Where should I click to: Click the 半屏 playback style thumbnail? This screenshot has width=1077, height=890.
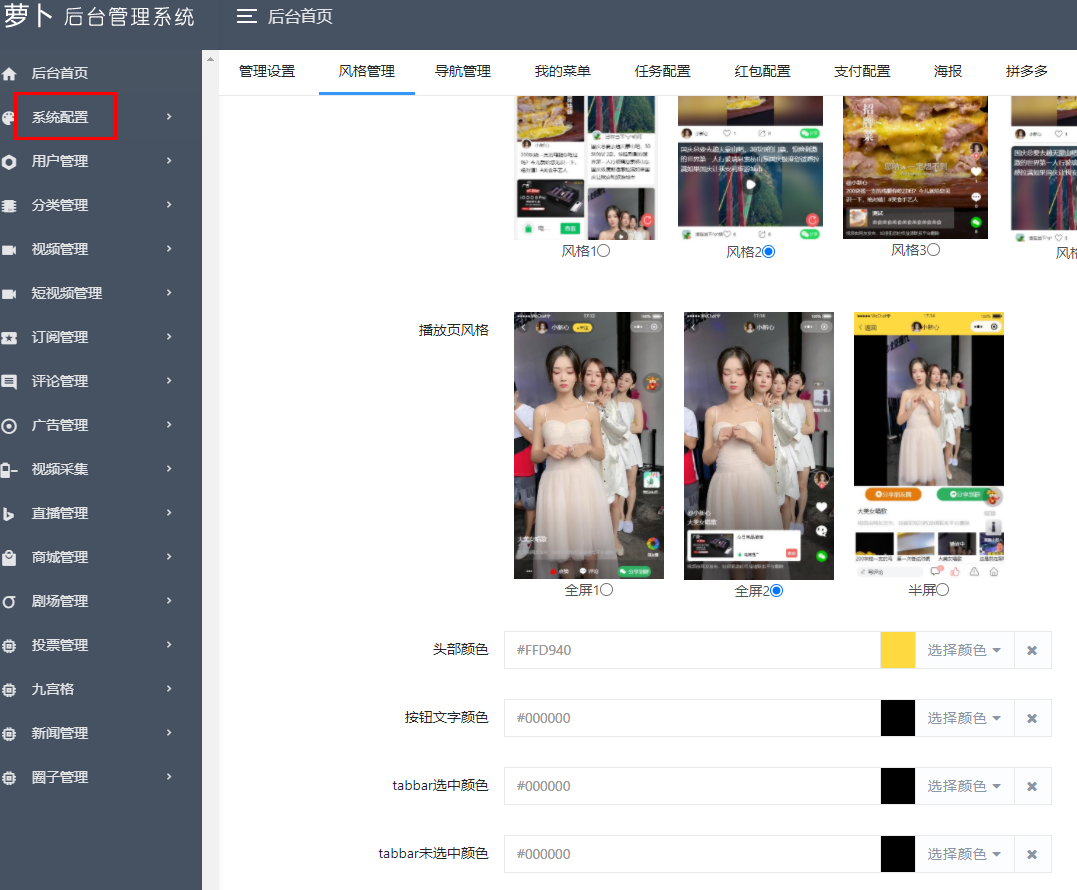pyautogui.click(x=929, y=446)
